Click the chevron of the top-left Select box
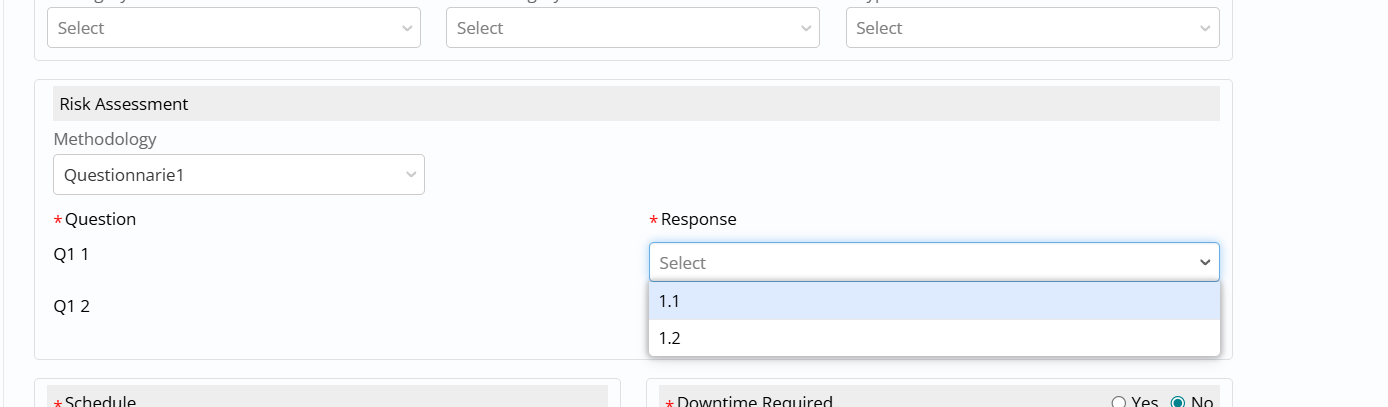 point(407,29)
